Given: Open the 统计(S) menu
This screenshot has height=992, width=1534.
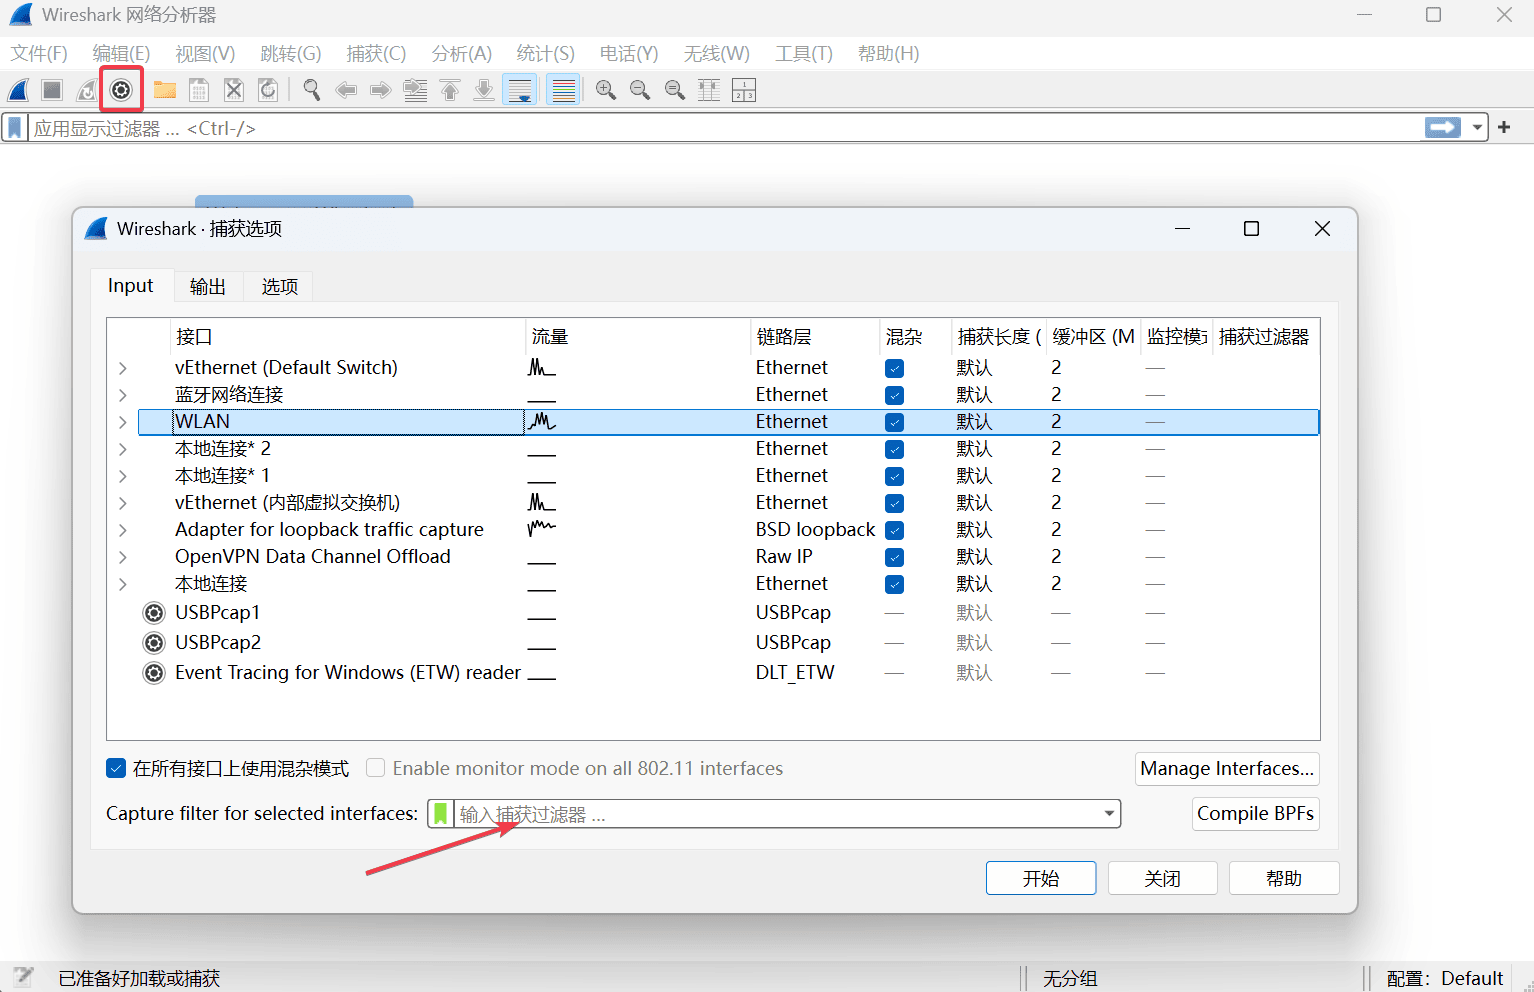Looking at the screenshot, I should coord(545,54).
